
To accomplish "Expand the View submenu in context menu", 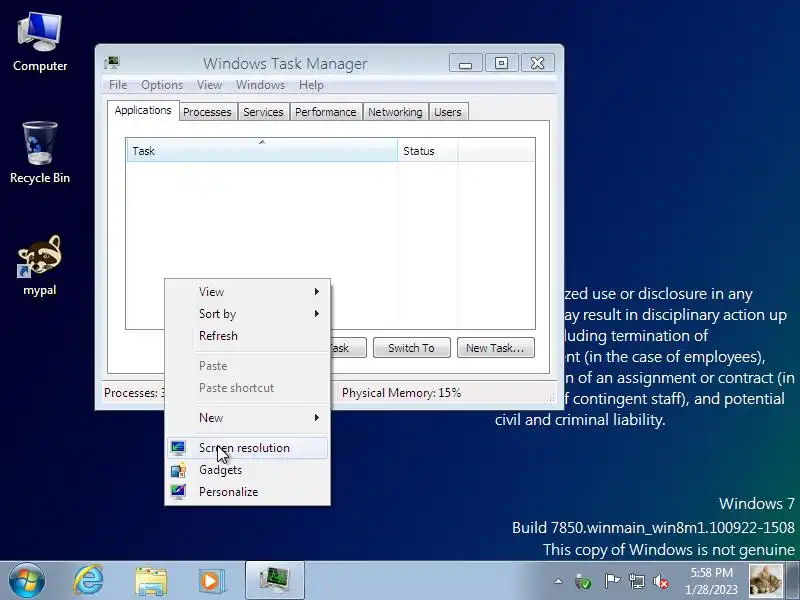I will coord(247,292).
